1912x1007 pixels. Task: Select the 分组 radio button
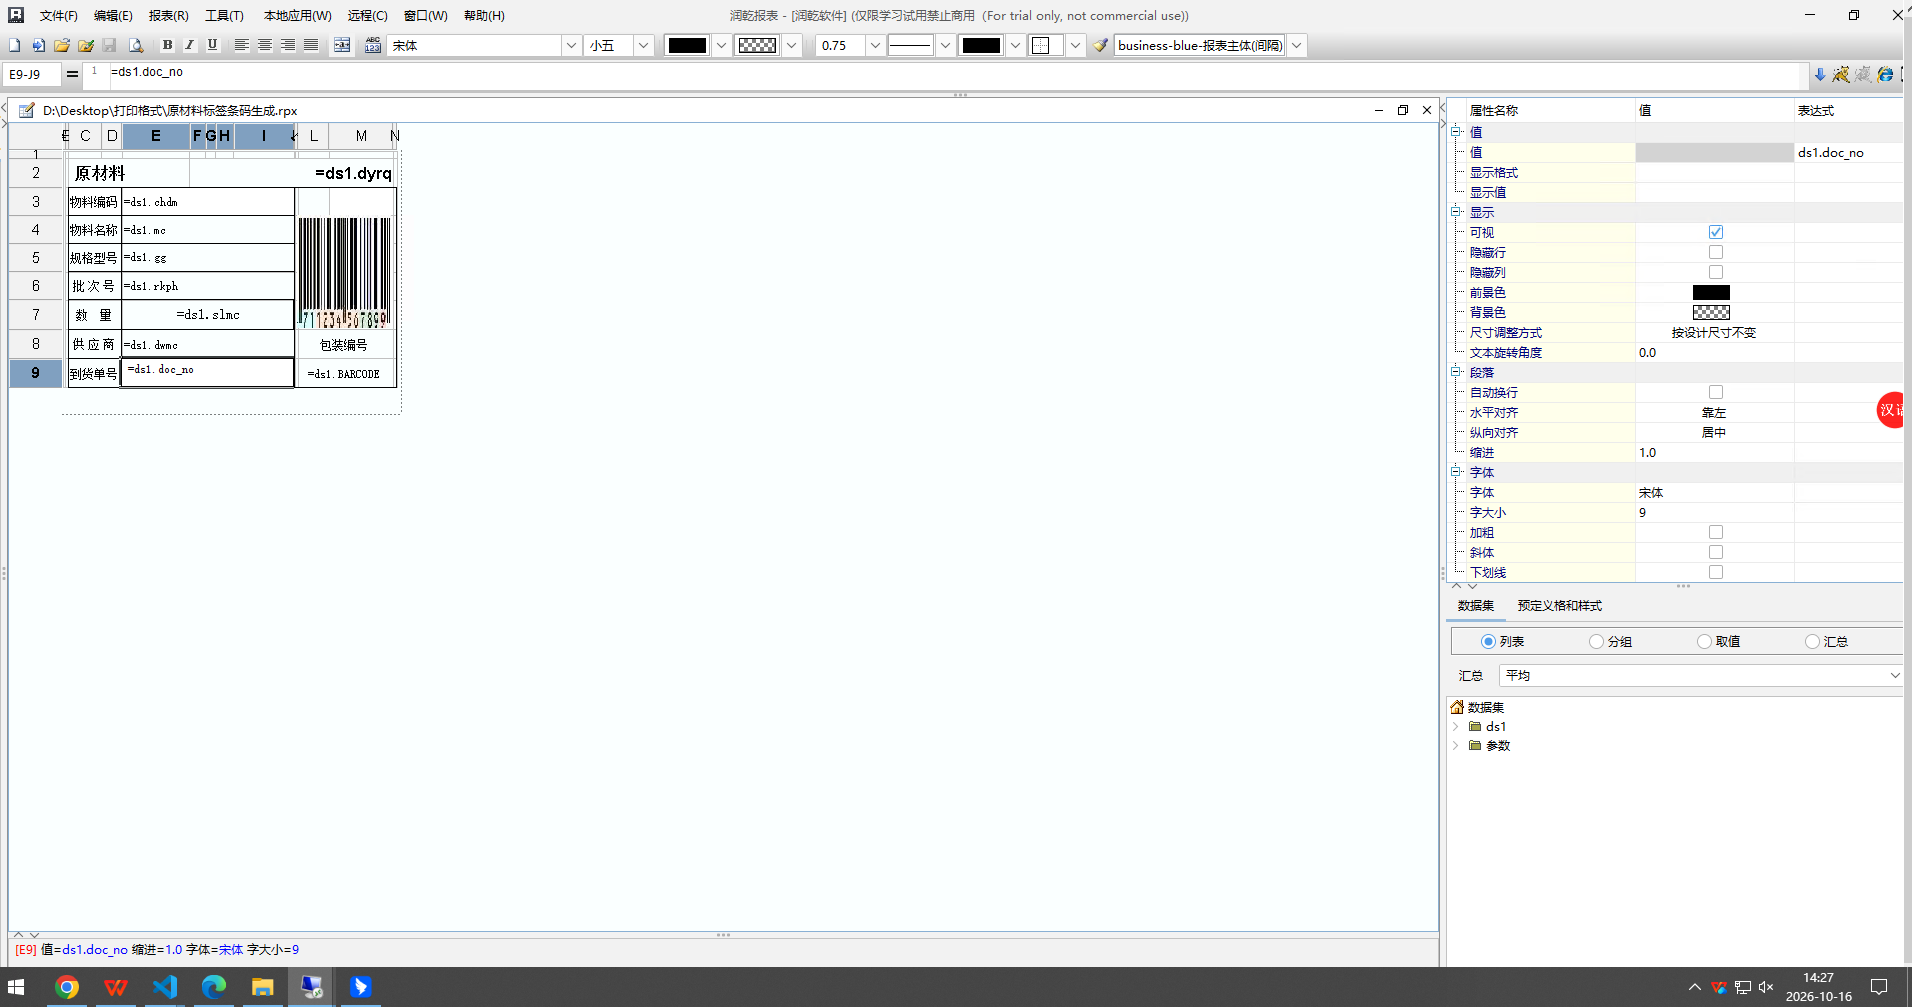point(1596,641)
